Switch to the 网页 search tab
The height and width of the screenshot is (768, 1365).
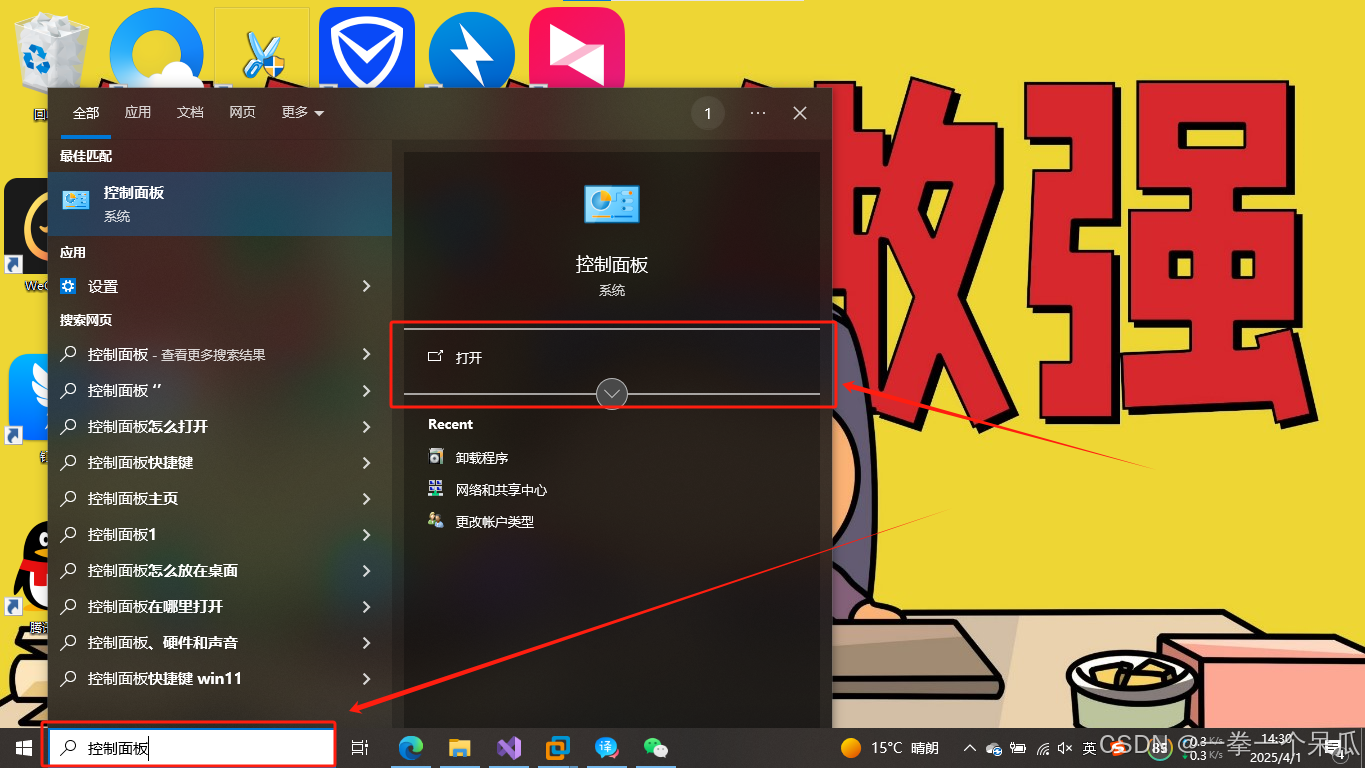[x=242, y=113]
